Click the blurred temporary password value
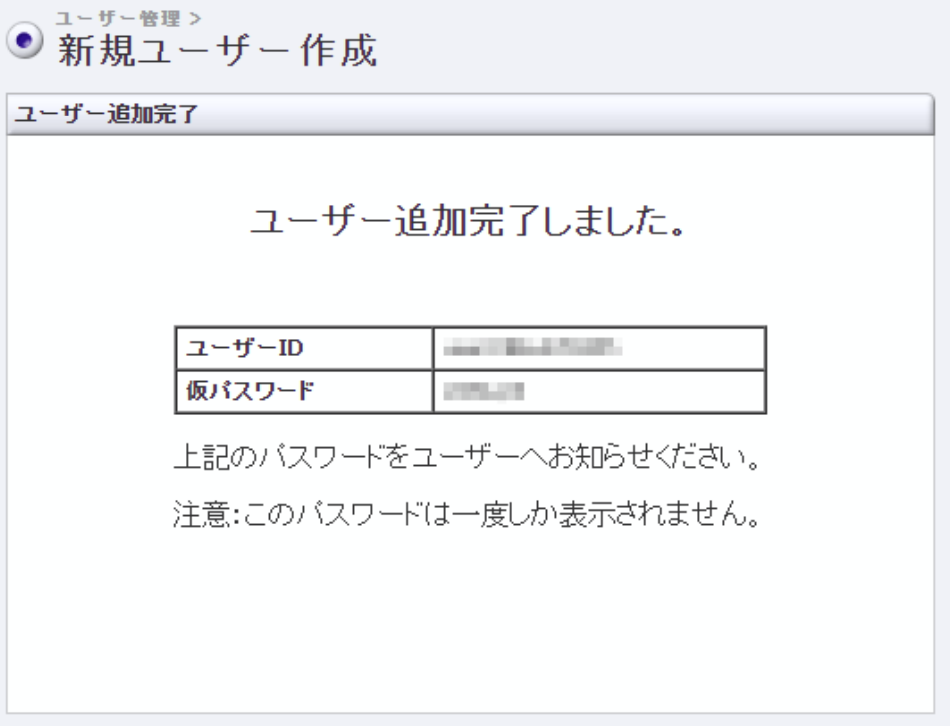 (x=483, y=391)
